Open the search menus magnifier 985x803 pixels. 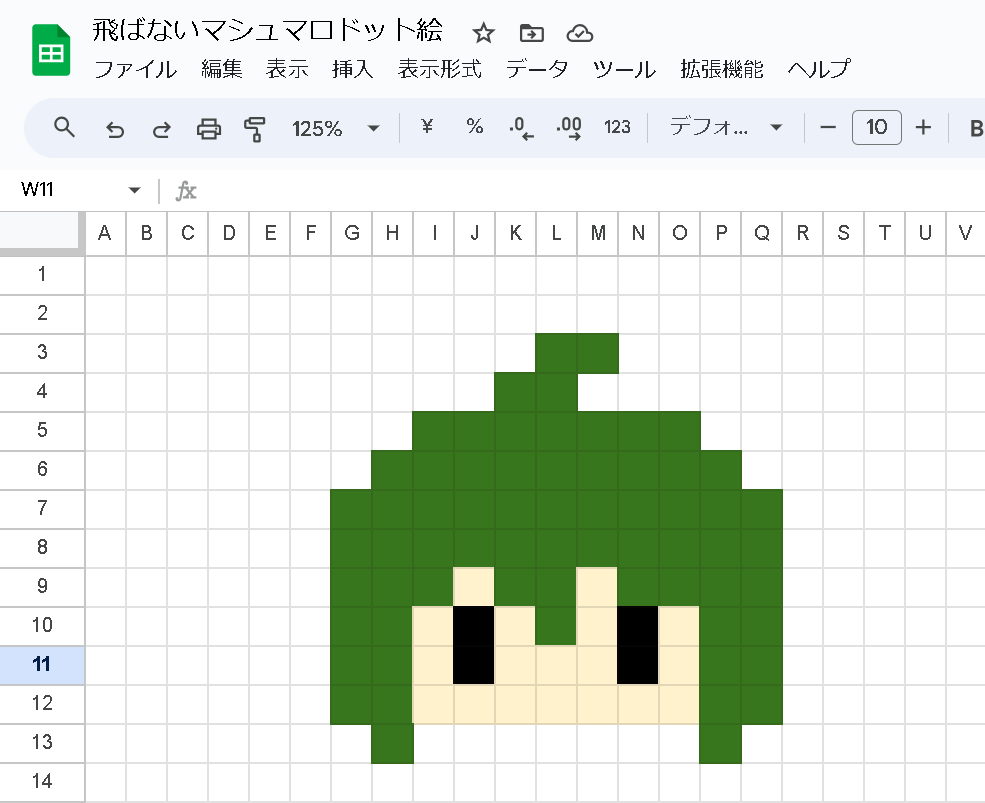pos(64,128)
